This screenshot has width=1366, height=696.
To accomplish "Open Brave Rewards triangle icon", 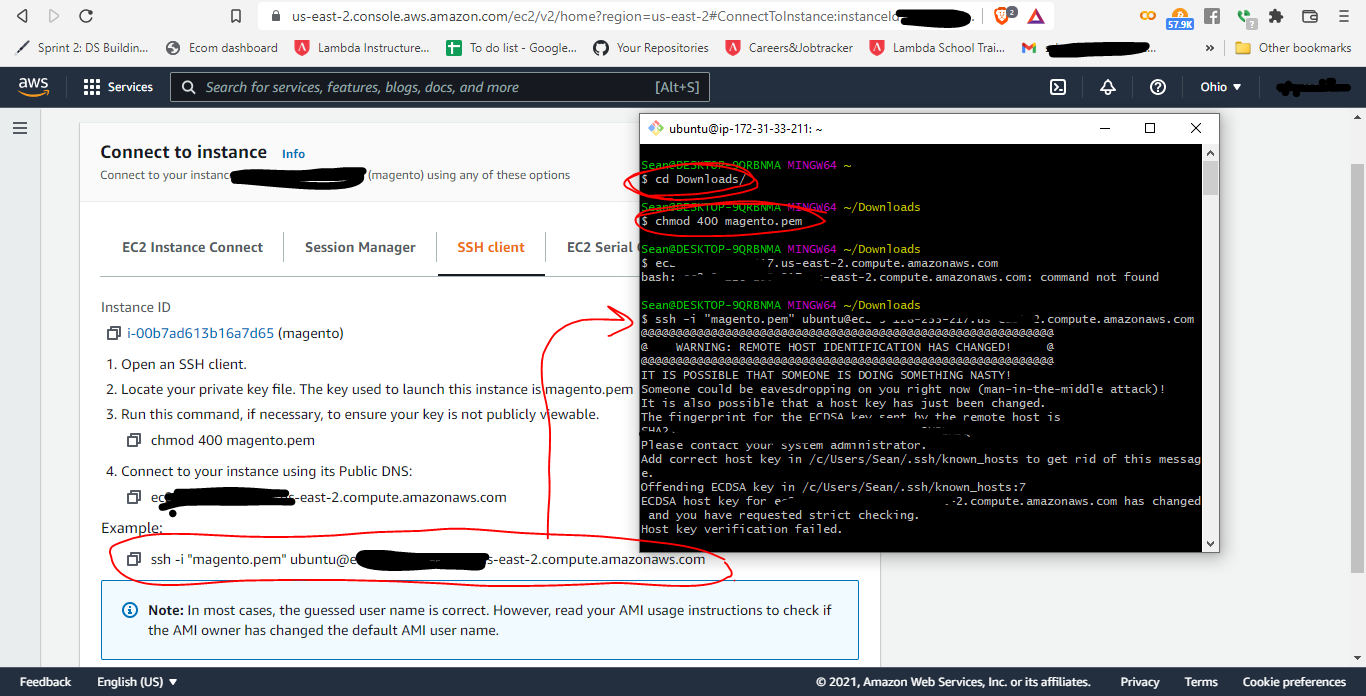I will (x=1035, y=16).
